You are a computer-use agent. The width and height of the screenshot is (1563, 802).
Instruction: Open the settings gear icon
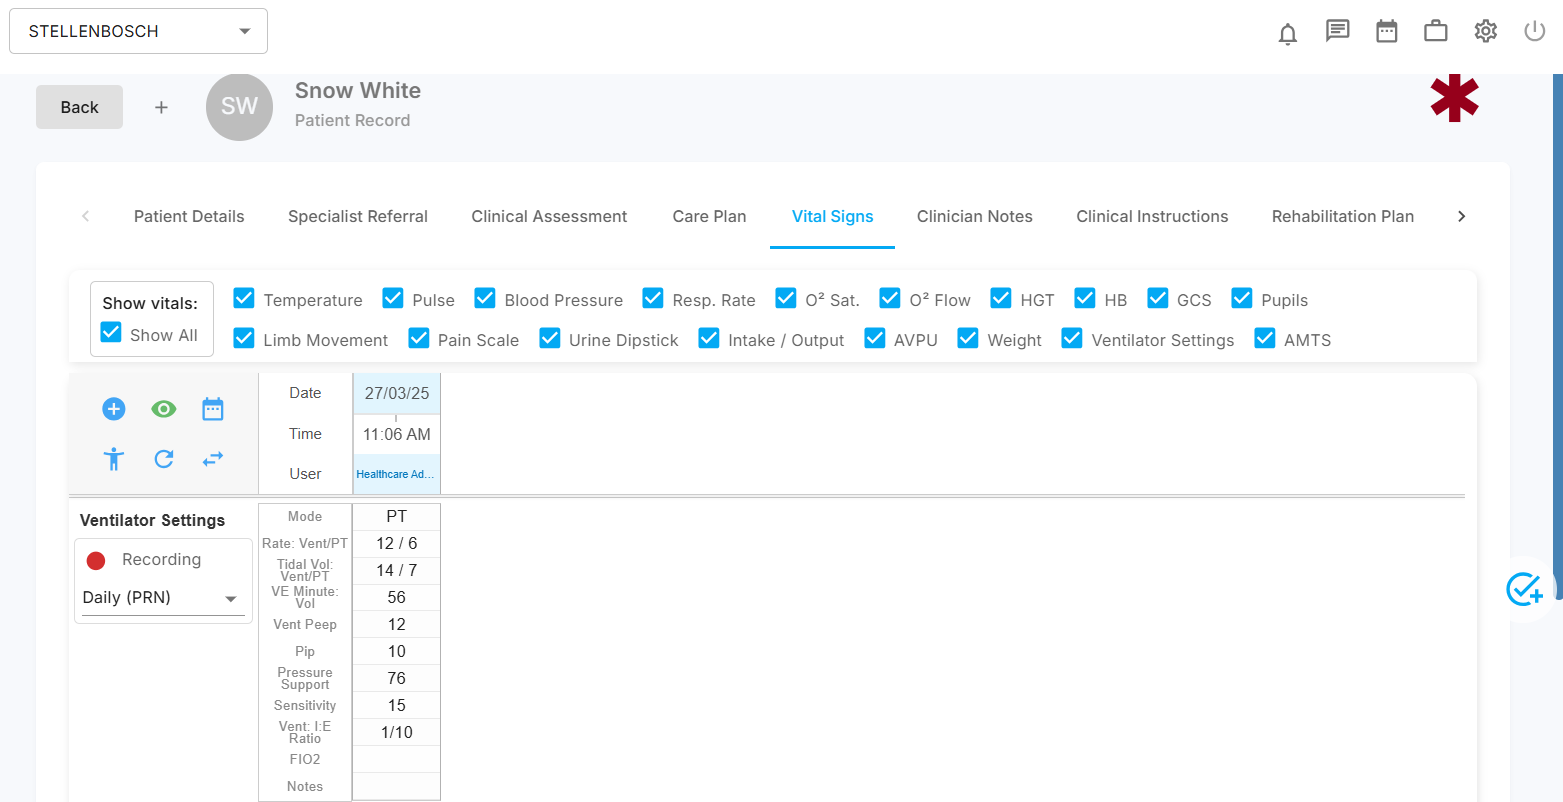click(1485, 31)
